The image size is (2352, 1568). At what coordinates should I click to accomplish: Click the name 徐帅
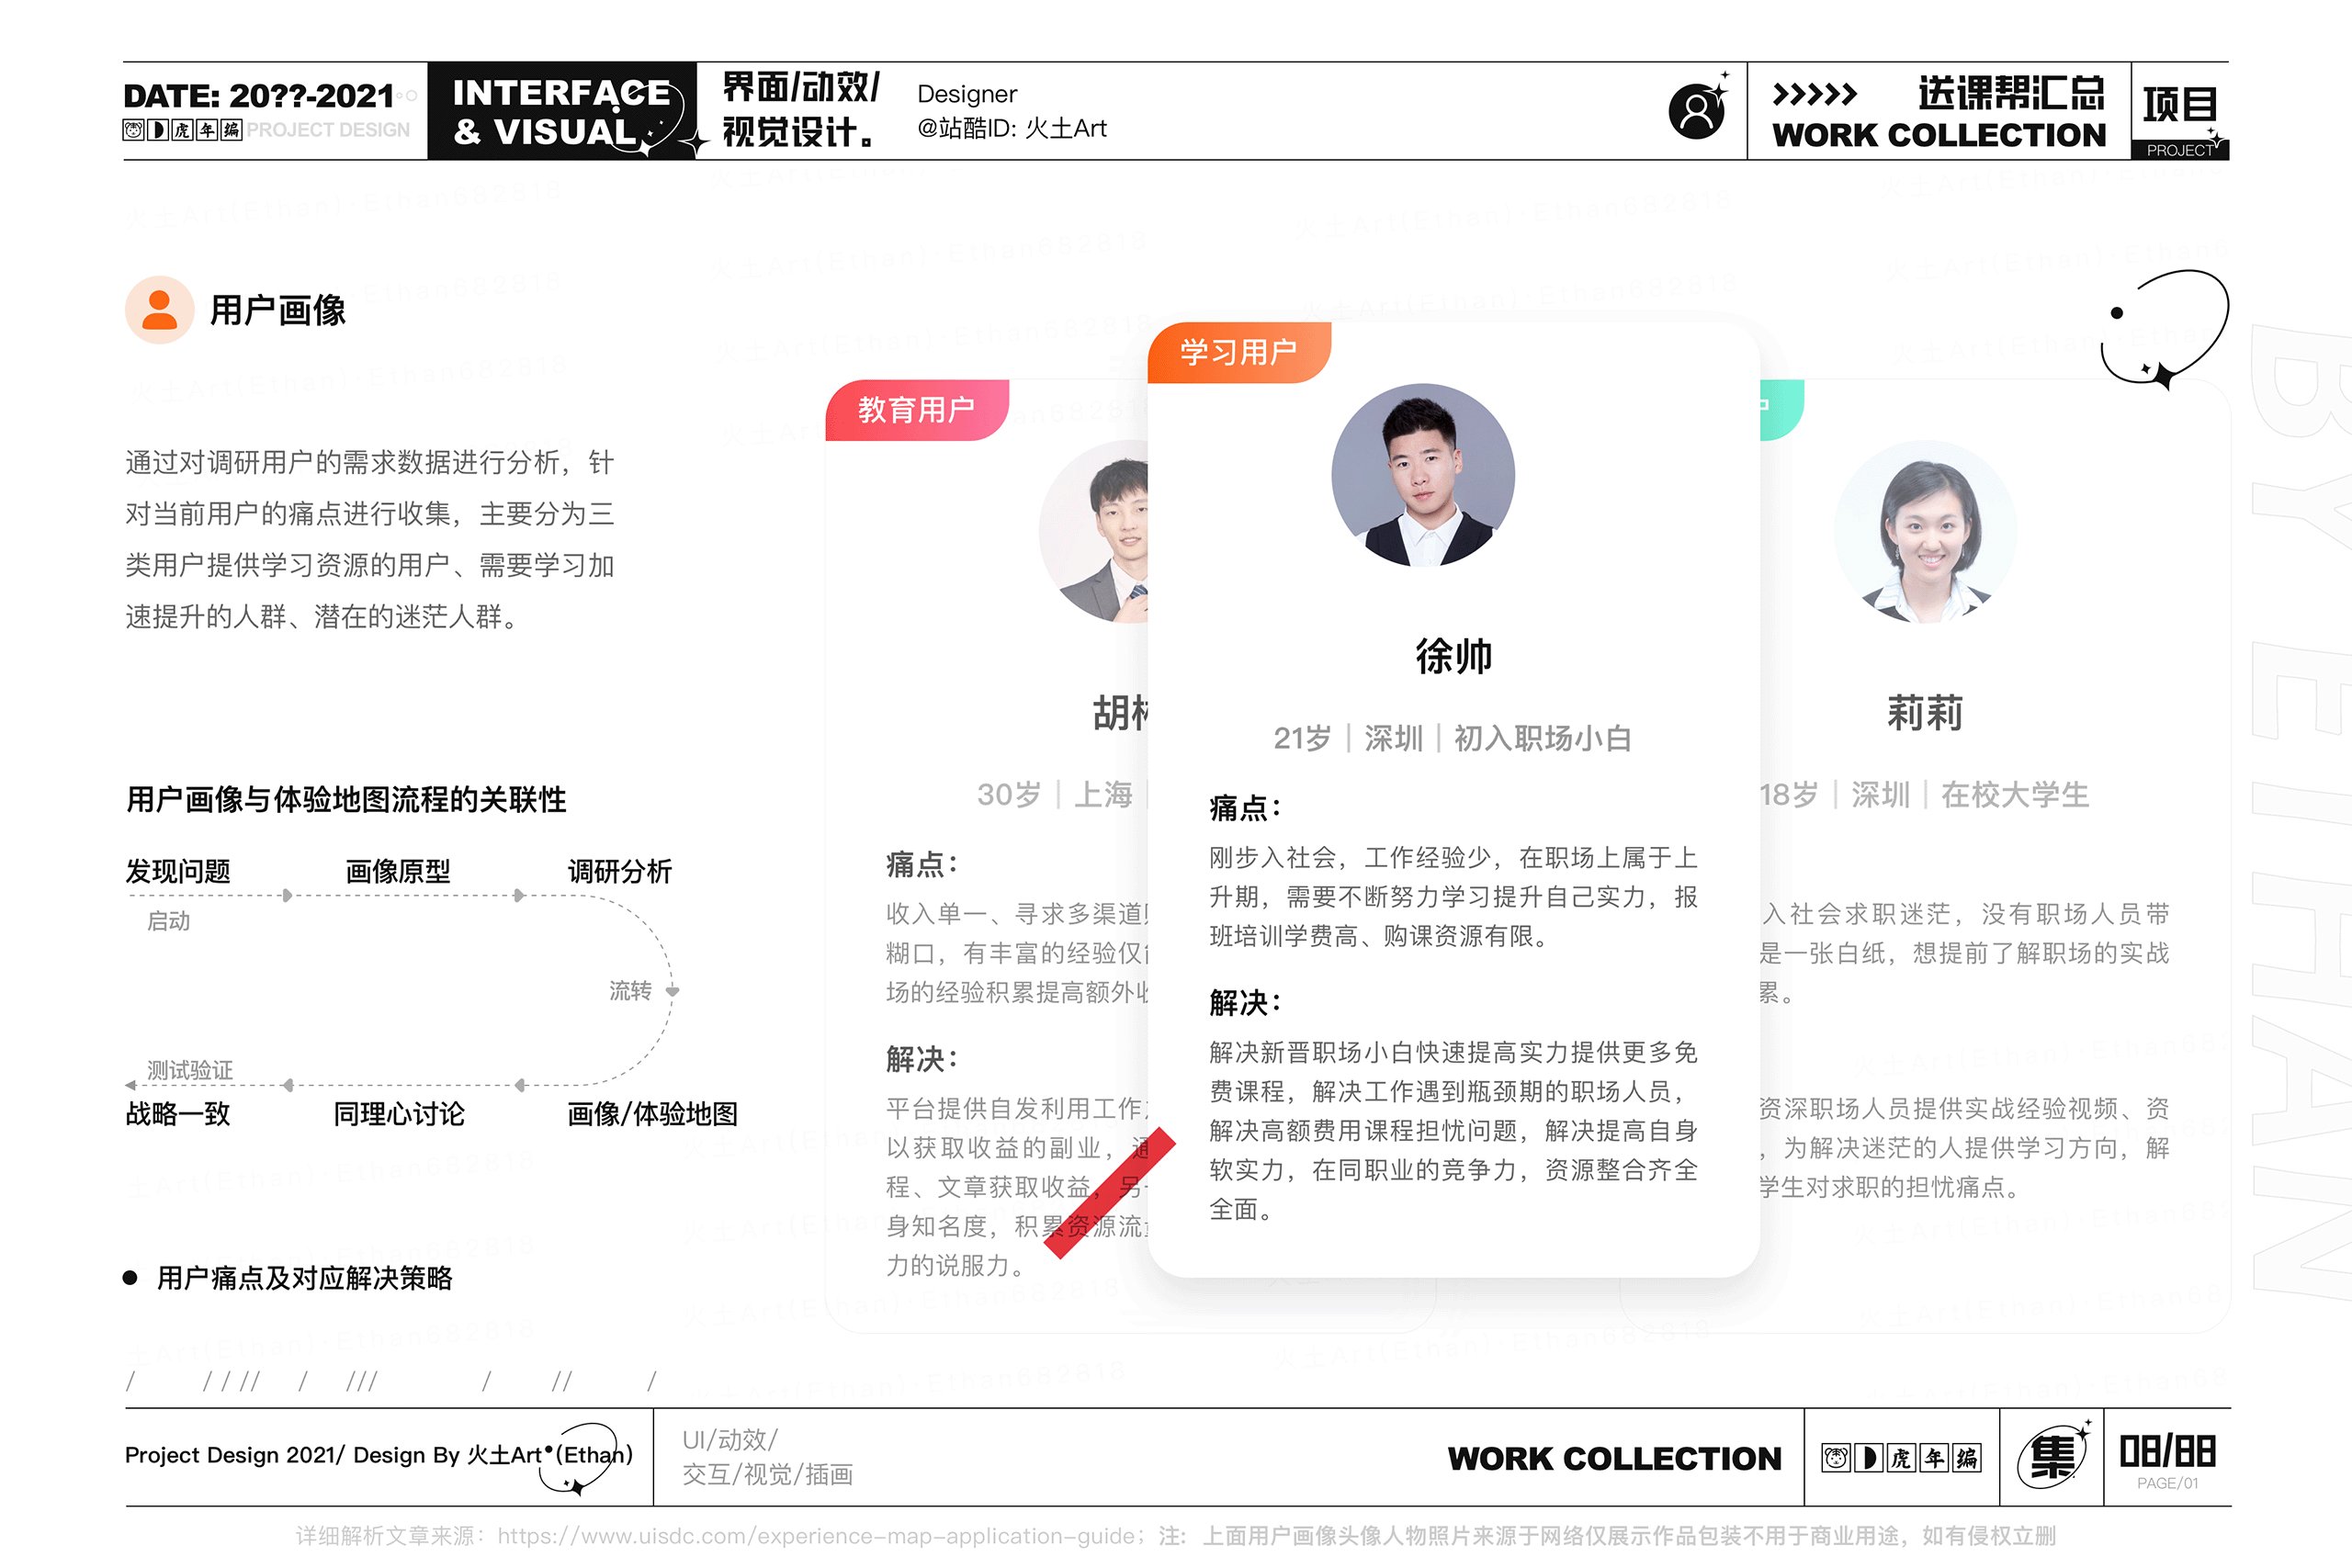click(1453, 656)
